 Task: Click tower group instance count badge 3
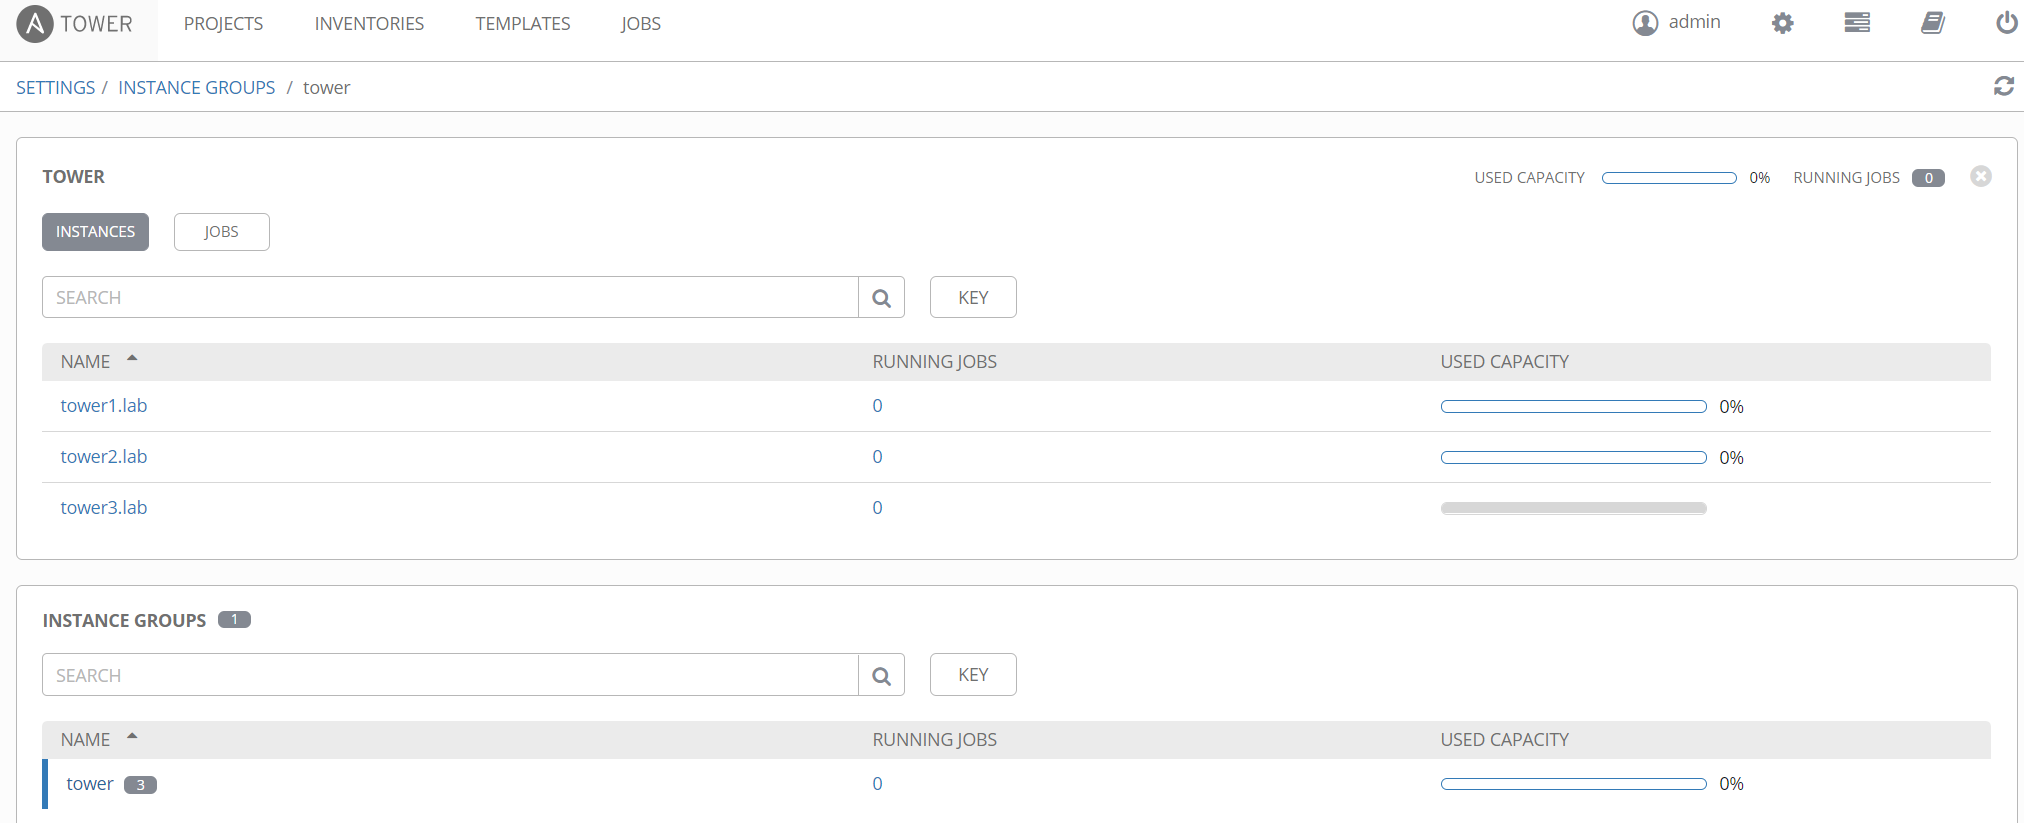pos(140,785)
